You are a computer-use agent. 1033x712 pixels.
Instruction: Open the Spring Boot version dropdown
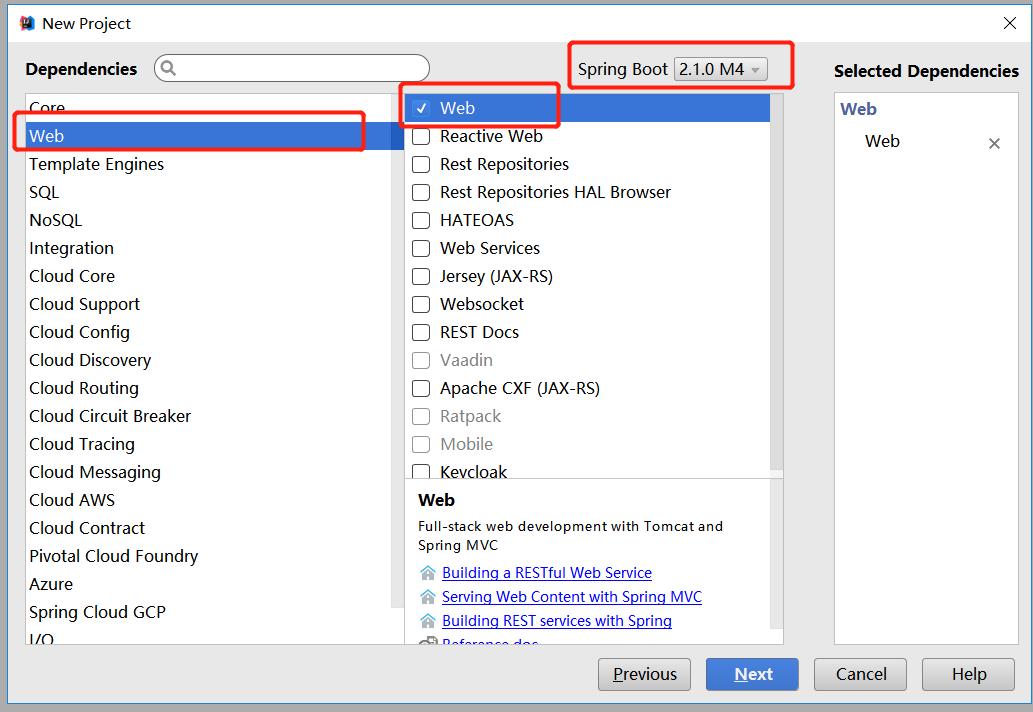[x=721, y=69]
